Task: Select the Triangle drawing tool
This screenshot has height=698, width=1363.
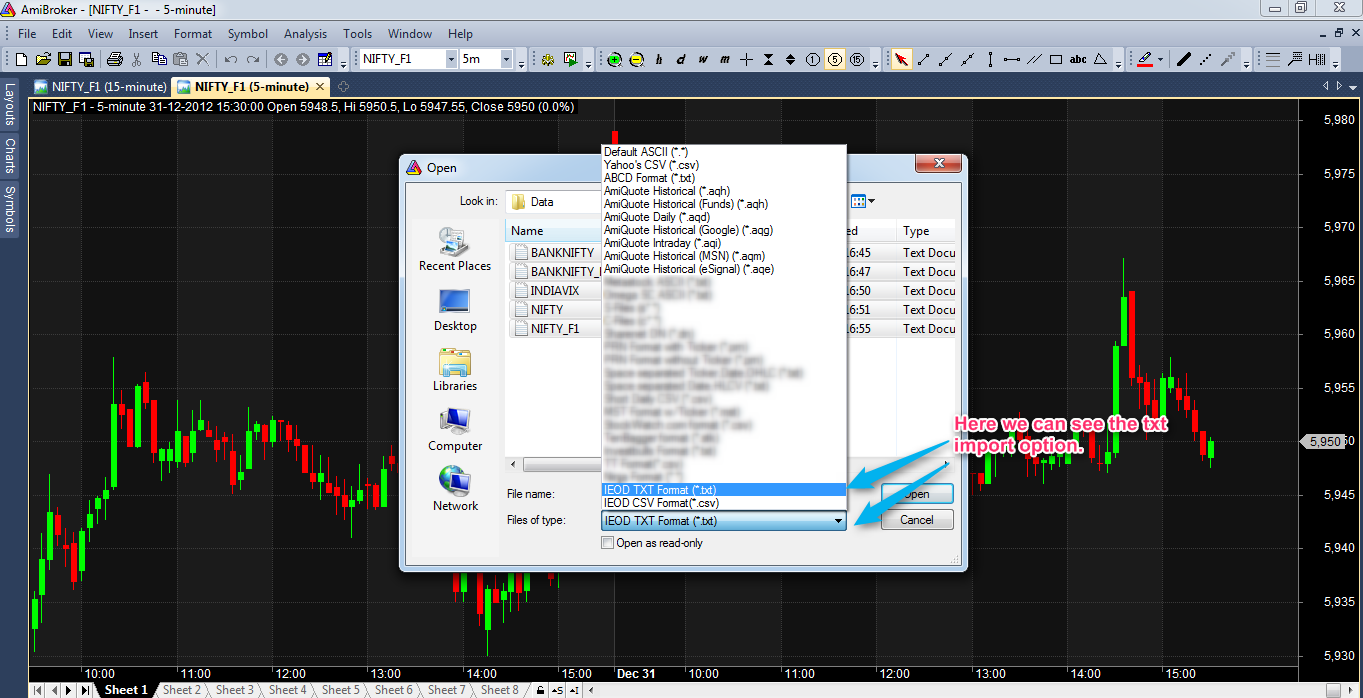Action: (1100, 59)
